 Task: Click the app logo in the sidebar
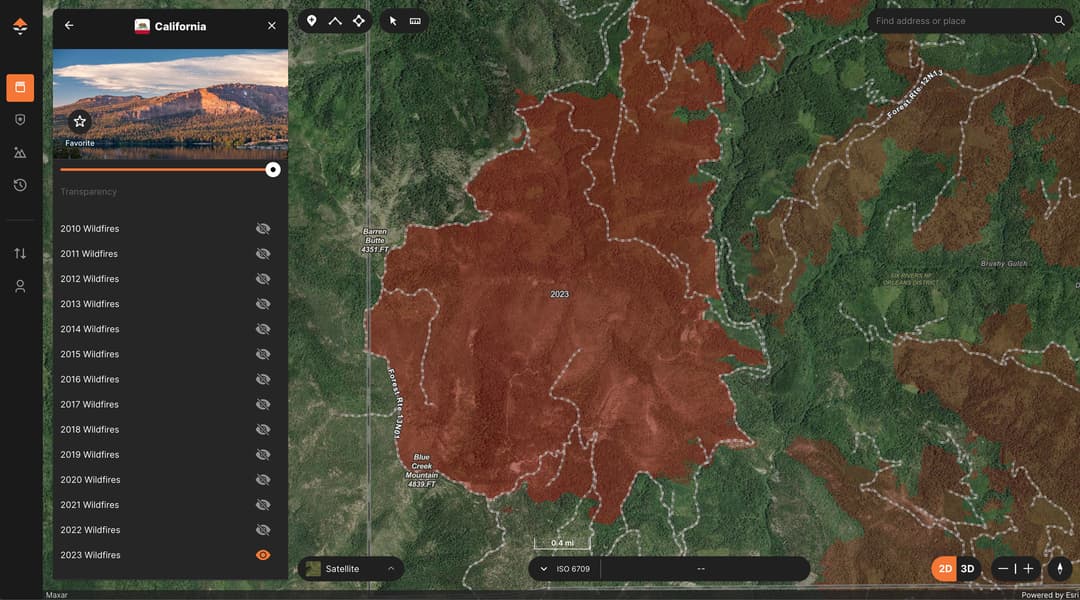pyautogui.click(x=20, y=26)
